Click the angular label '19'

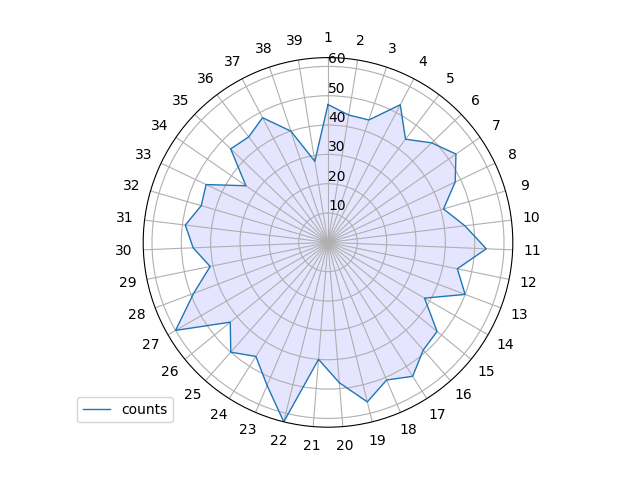(x=377, y=440)
